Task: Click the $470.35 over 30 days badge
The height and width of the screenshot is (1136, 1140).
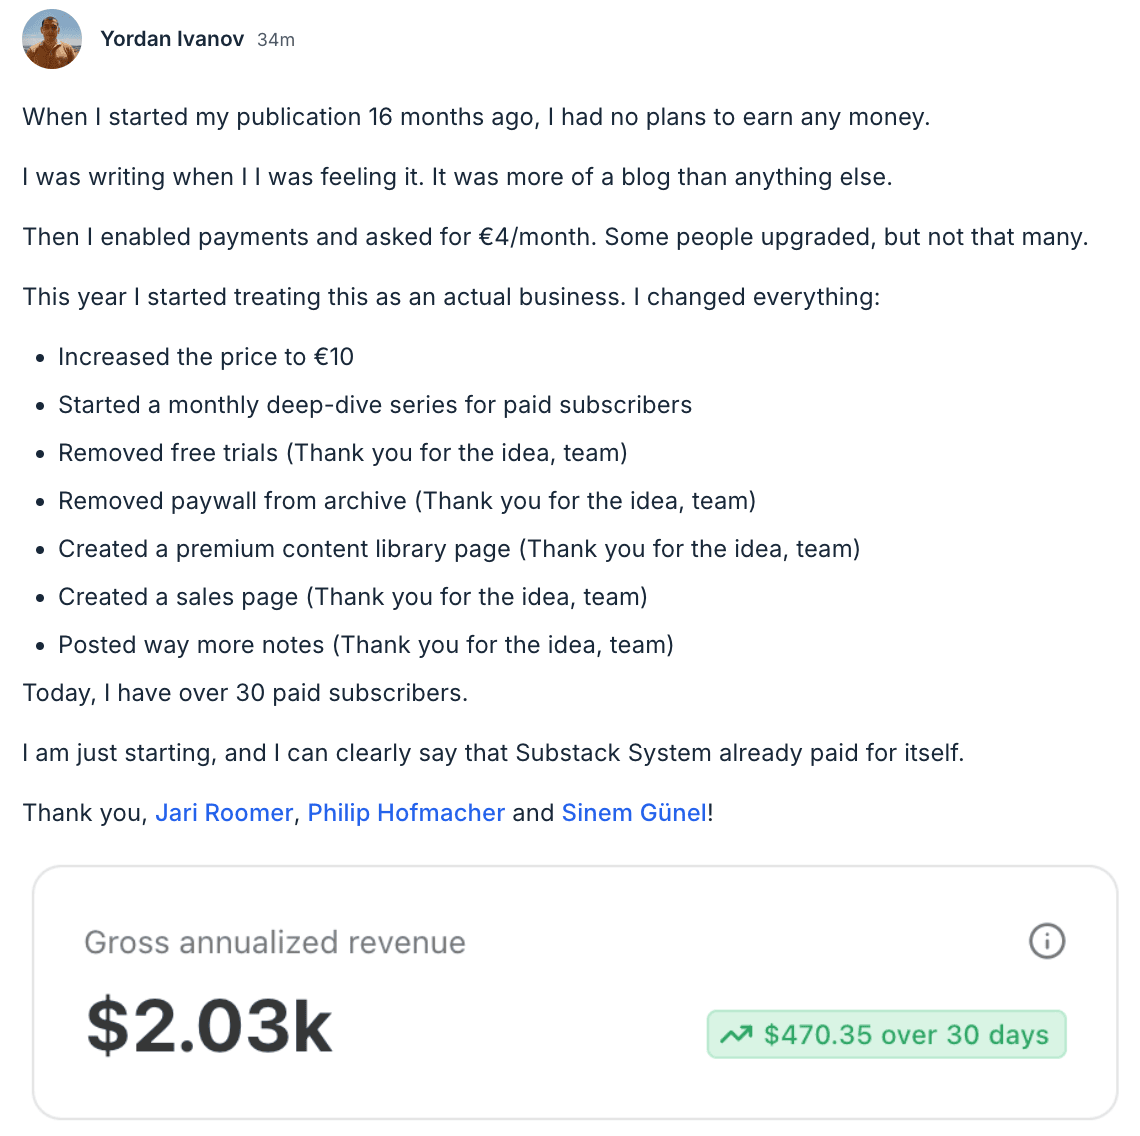Action: click(x=887, y=1034)
